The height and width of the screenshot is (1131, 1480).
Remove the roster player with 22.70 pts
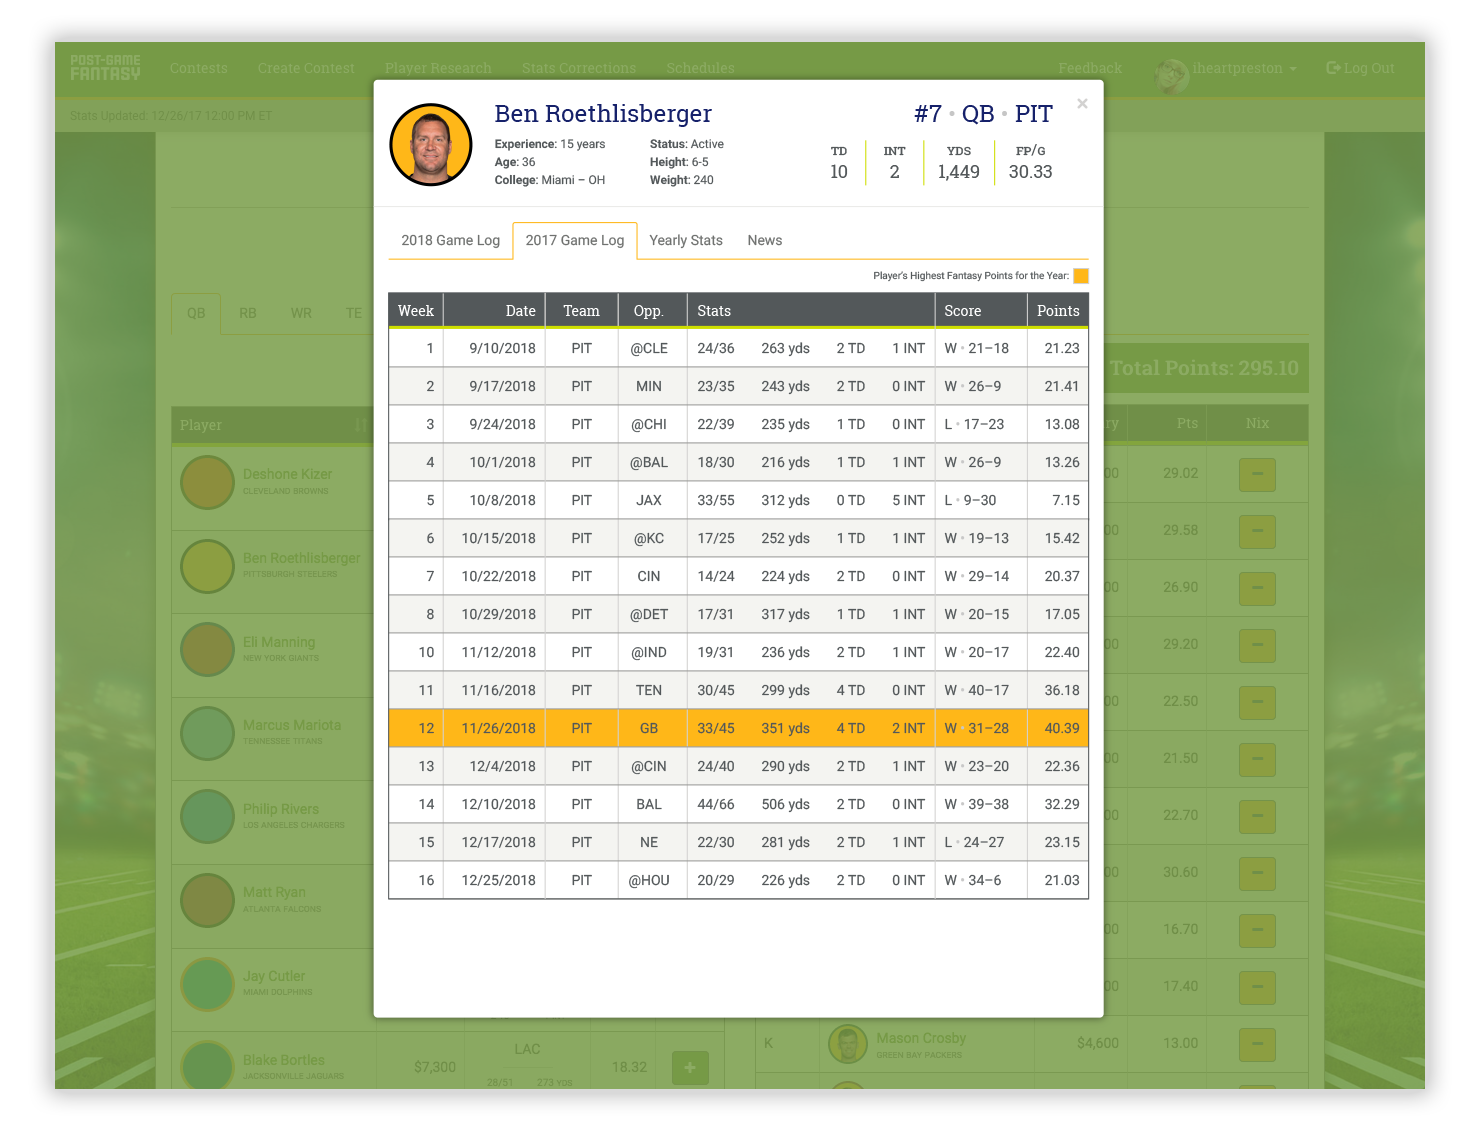[x=1257, y=816]
